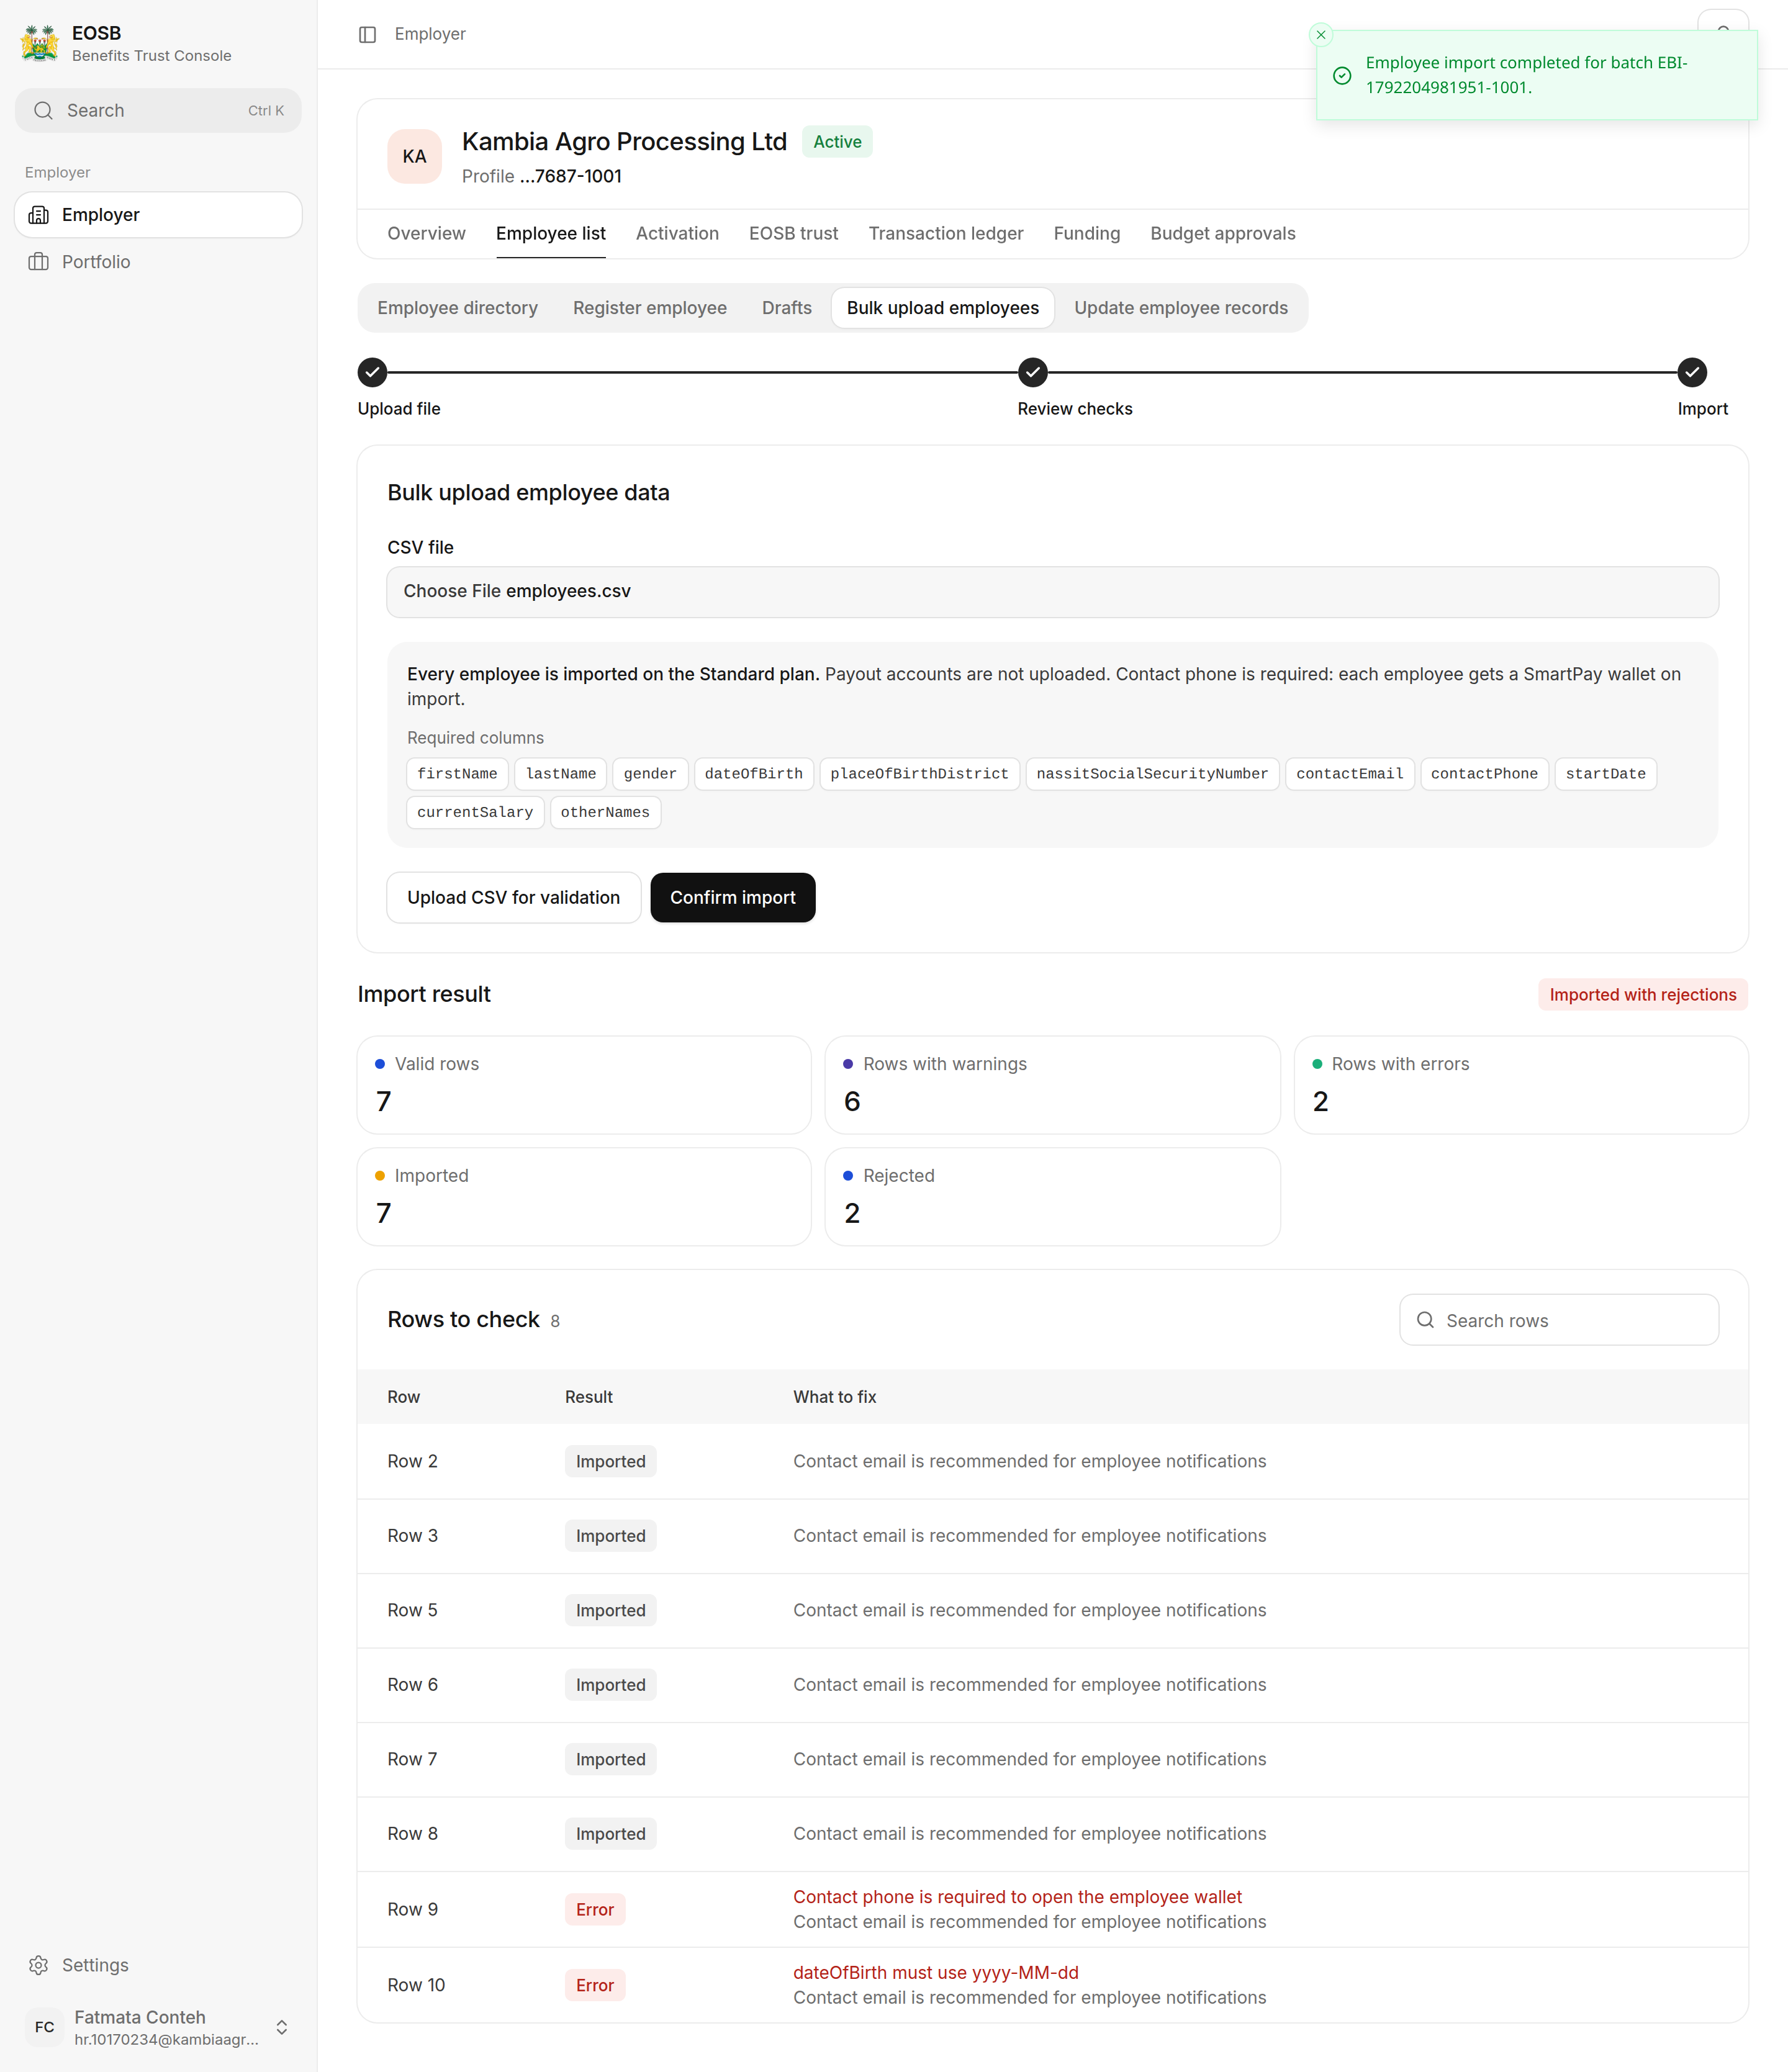Open Settings from the sidebar
1788x2072 pixels.
pyautogui.click(x=158, y=1965)
